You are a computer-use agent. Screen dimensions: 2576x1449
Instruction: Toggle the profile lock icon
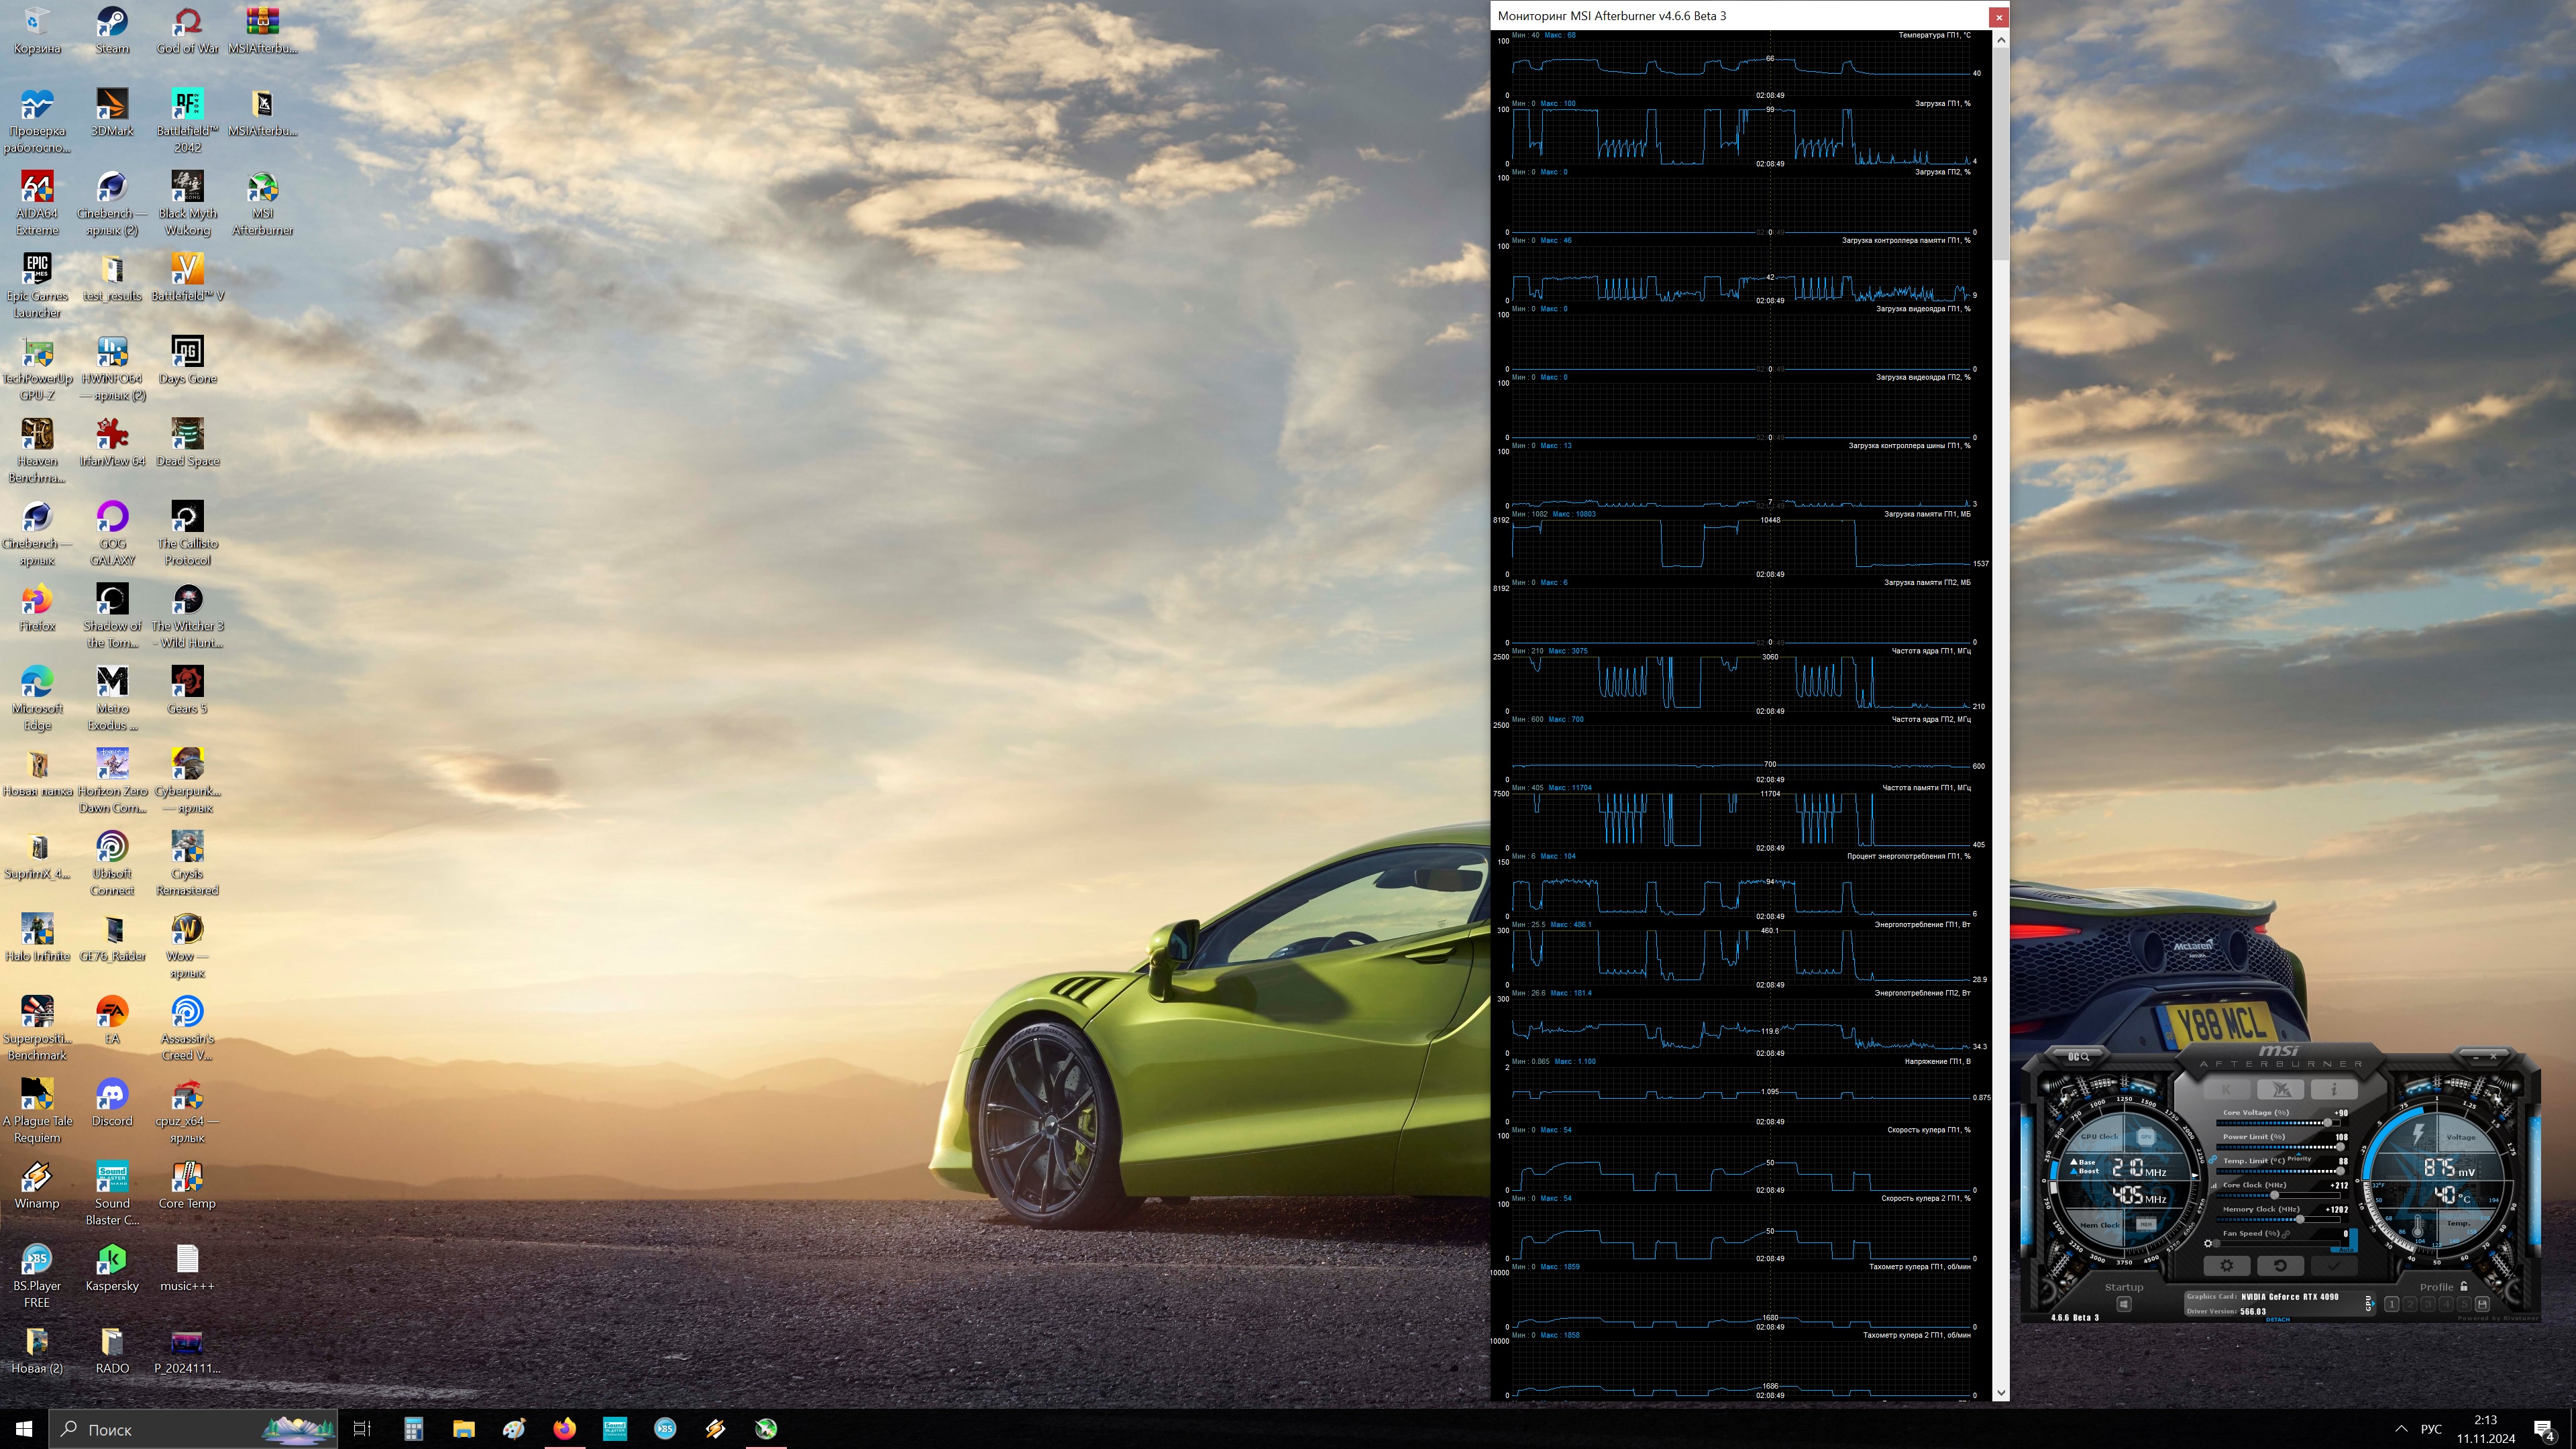[2463, 1286]
